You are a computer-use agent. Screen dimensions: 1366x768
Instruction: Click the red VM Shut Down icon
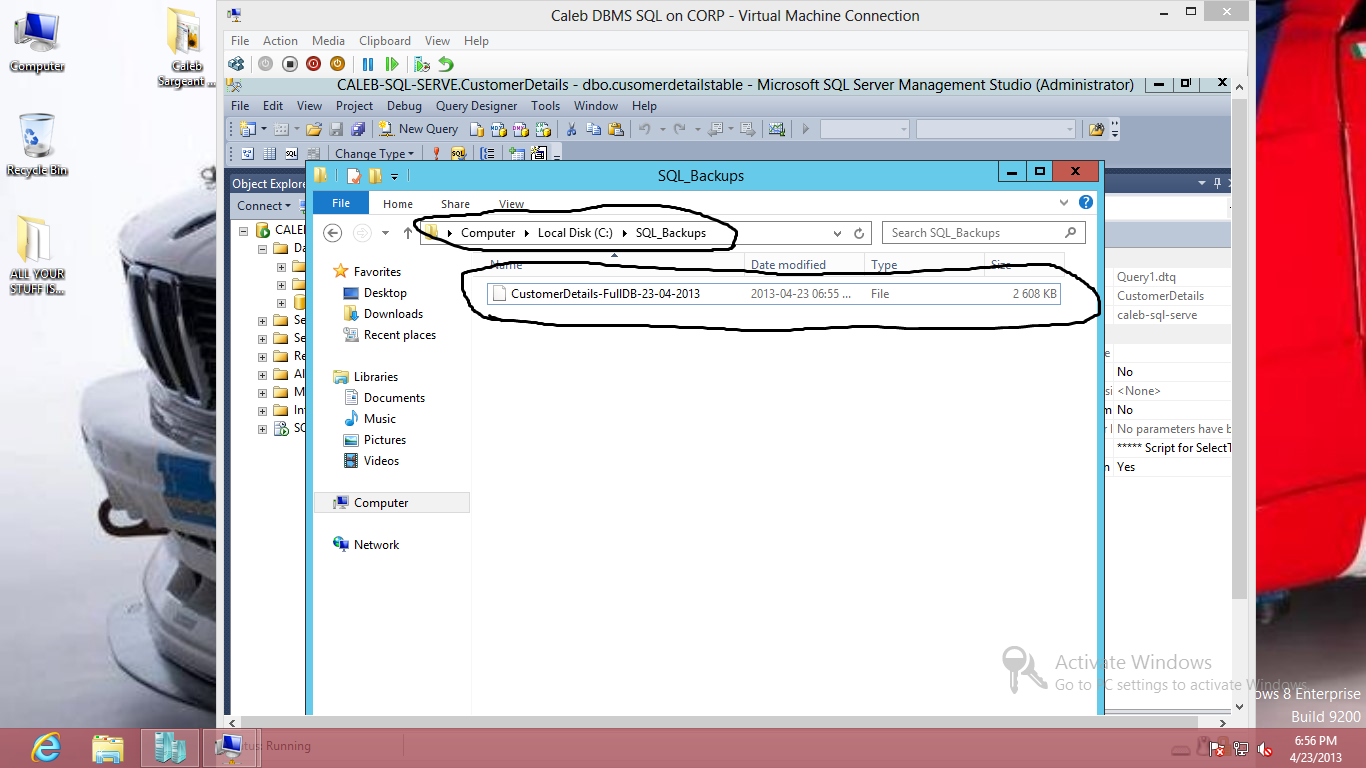(x=313, y=64)
